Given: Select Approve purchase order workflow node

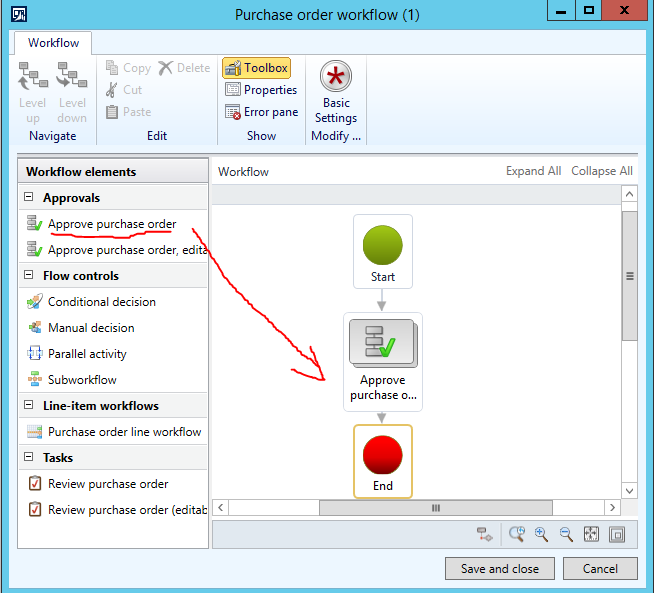Looking at the screenshot, I should point(382,362).
